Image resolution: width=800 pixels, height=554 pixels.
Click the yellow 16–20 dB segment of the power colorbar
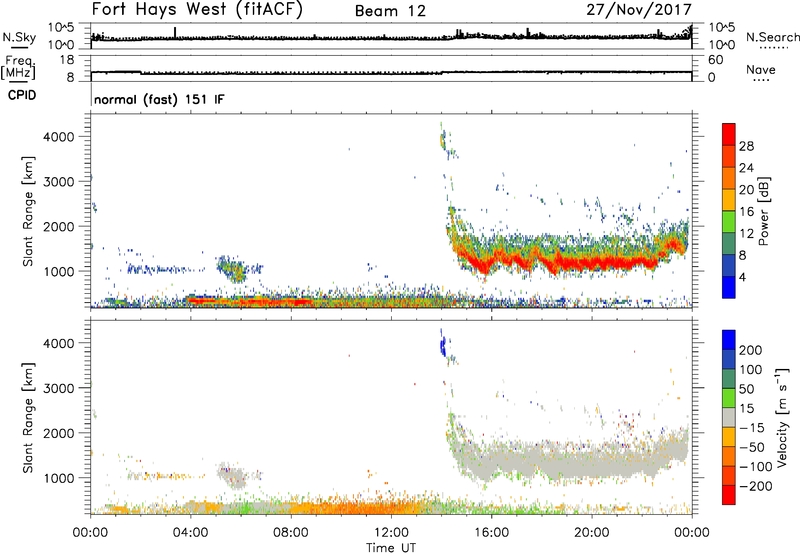click(x=729, y=200)
